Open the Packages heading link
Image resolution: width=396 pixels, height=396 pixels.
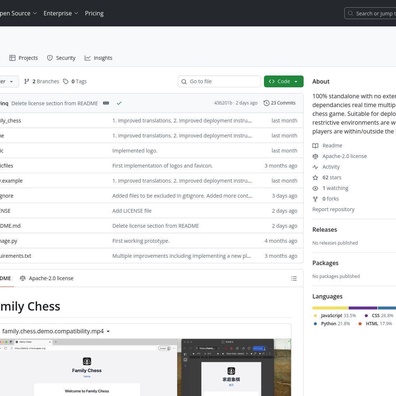click(325, 263)
